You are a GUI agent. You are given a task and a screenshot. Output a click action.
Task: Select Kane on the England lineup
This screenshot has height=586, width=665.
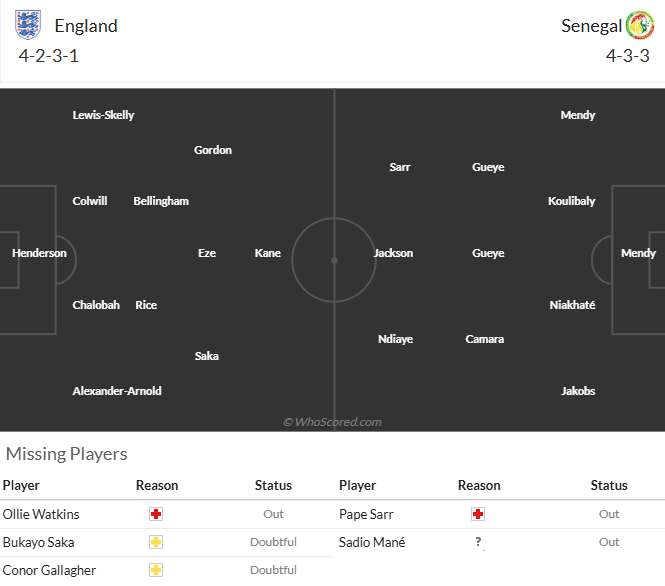click(268, 253)
